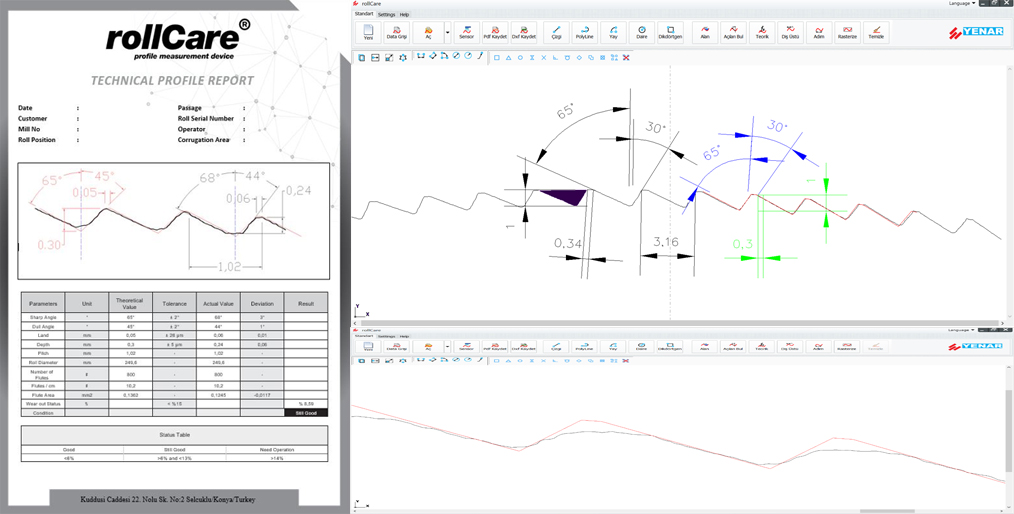Image resolution: width=1014 pixels, height=514 pixels.
Task: Click 'Still Good' condition cell in report table
Action: pos(306,413)
